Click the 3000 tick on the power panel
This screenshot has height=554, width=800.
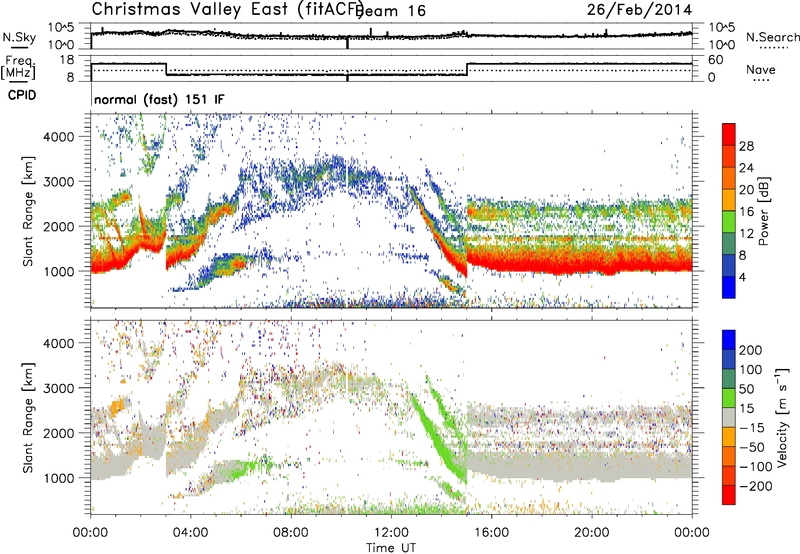(58, 182)
